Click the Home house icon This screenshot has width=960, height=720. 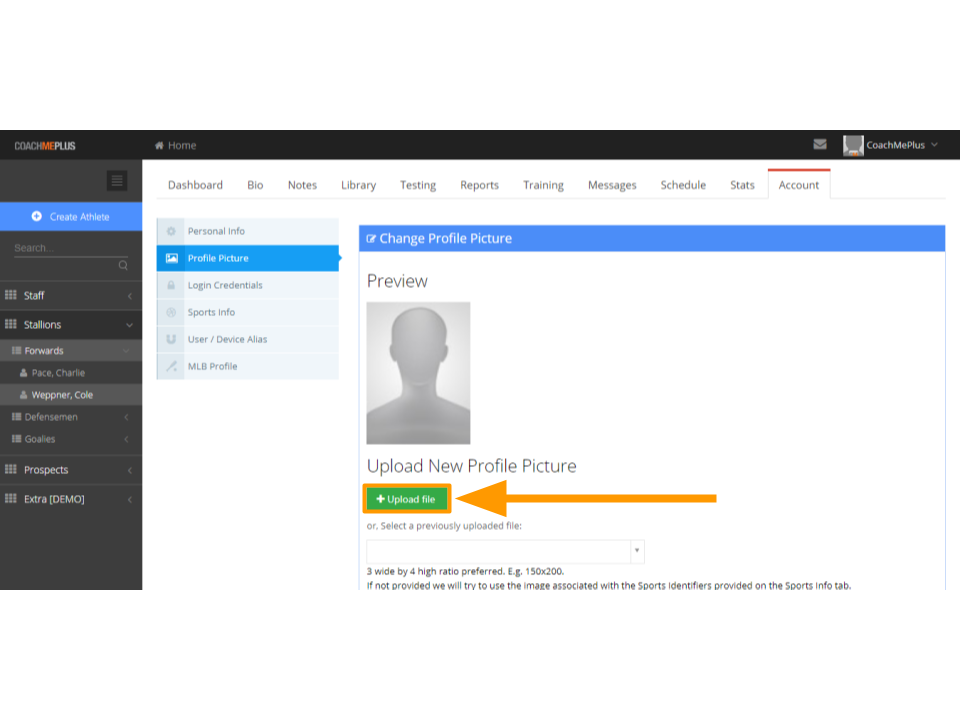click(x=159, y=146)
